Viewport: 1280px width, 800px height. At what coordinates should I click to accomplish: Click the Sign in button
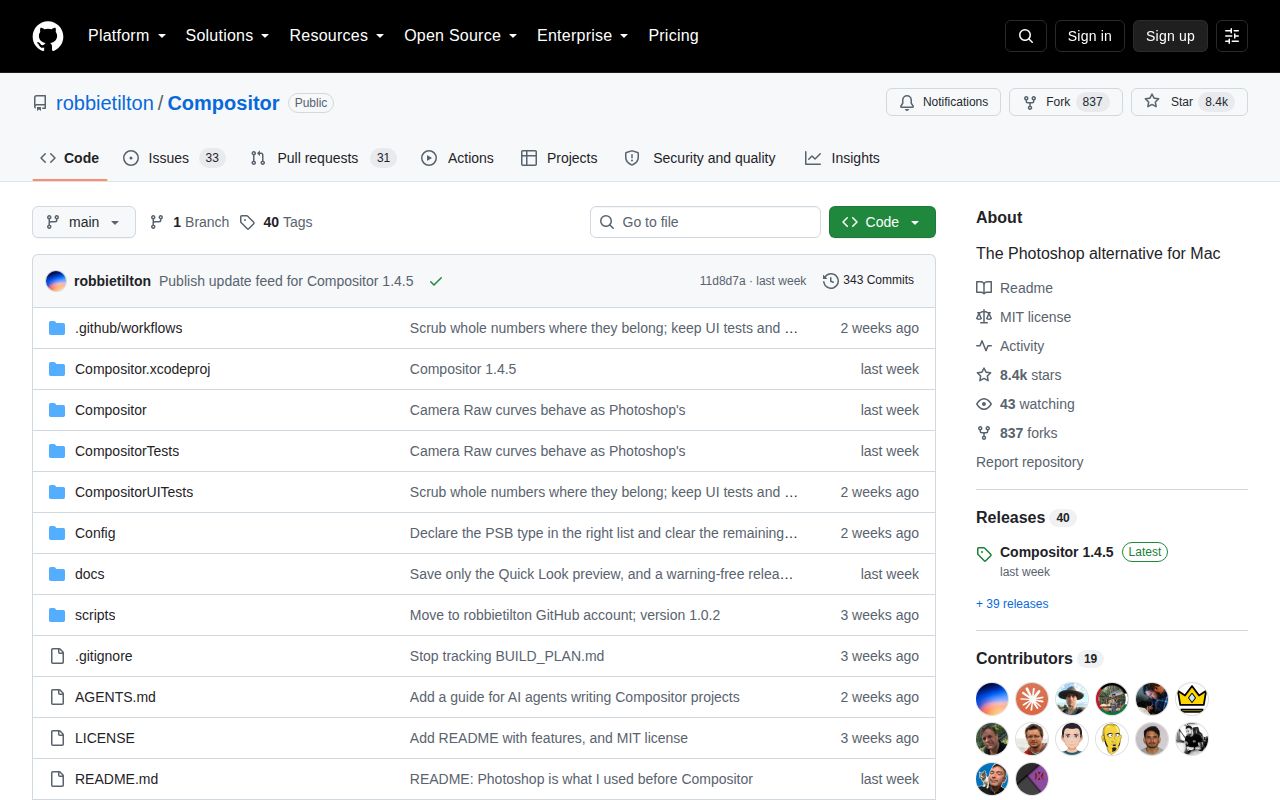[1089, 36]
